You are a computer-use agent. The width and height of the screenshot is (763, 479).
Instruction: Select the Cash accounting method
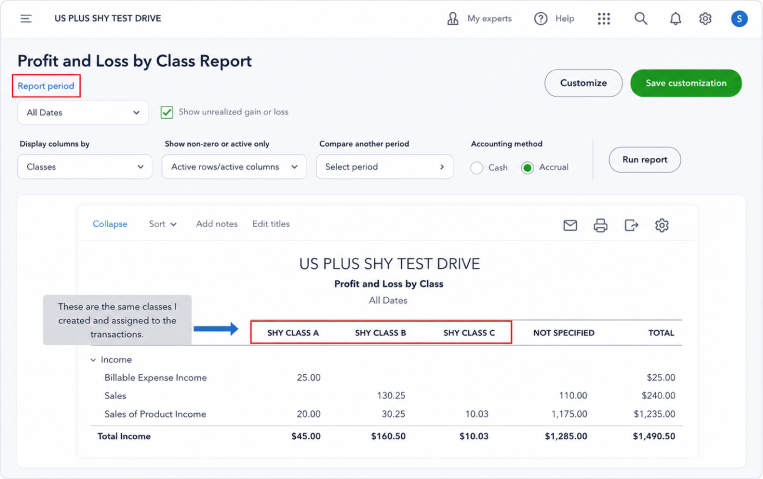[476, 167]
